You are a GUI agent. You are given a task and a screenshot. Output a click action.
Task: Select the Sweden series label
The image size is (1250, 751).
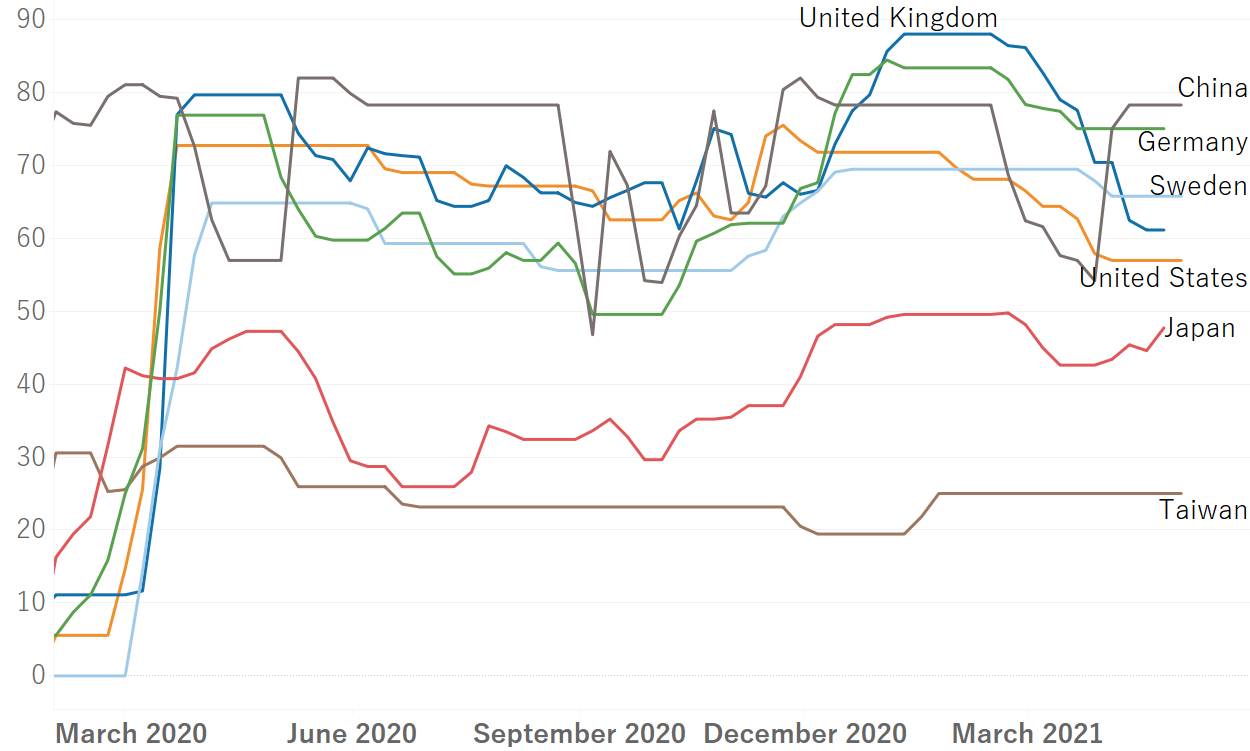(1198, 186)
